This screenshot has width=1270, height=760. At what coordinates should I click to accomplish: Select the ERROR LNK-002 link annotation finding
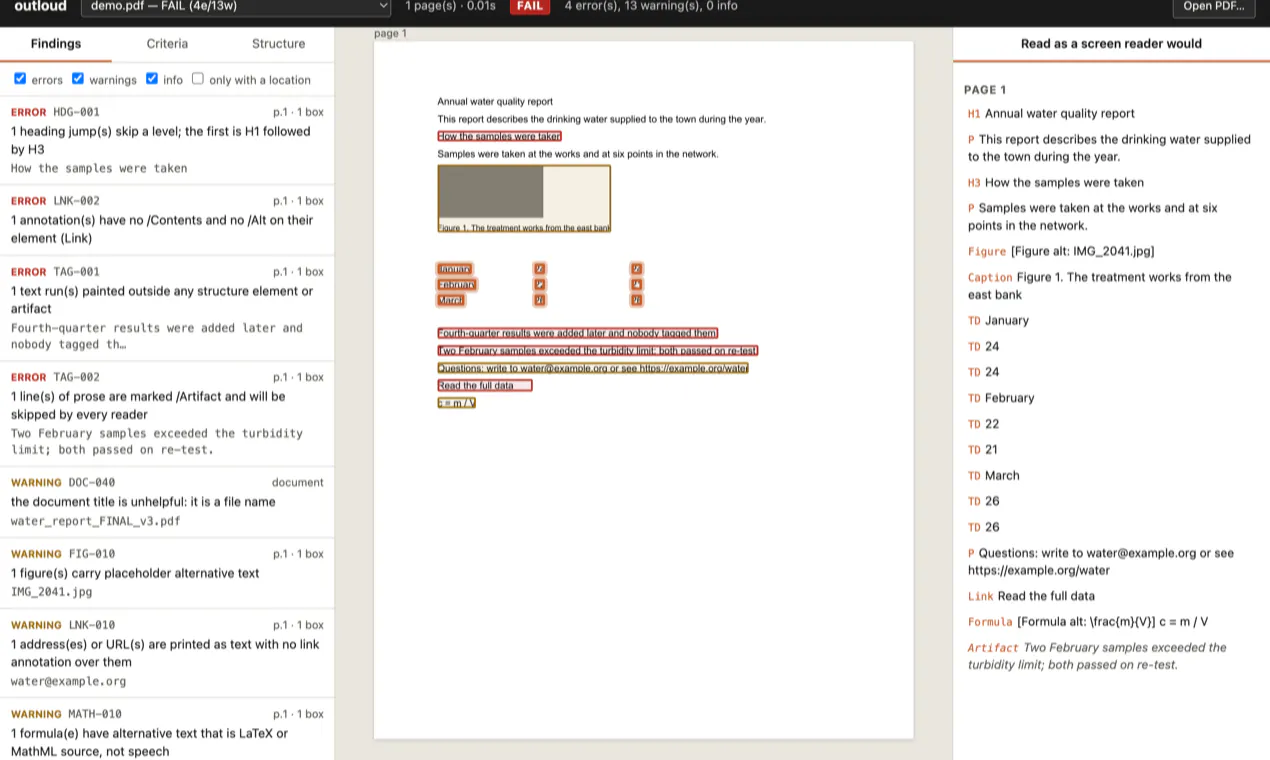(167, 220)
